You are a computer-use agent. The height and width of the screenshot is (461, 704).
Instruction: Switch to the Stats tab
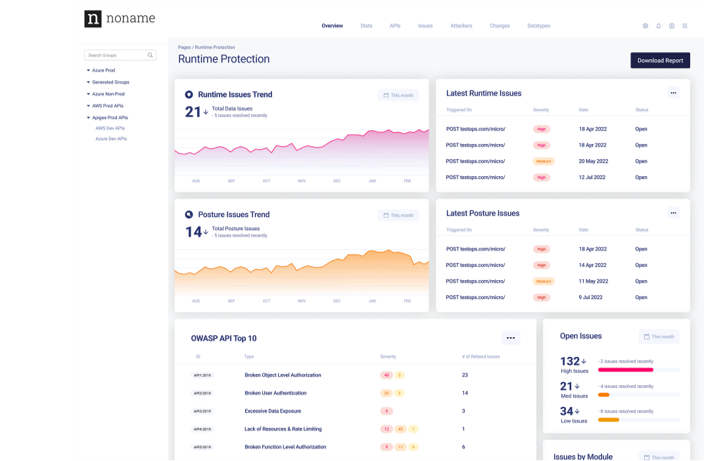366,26
